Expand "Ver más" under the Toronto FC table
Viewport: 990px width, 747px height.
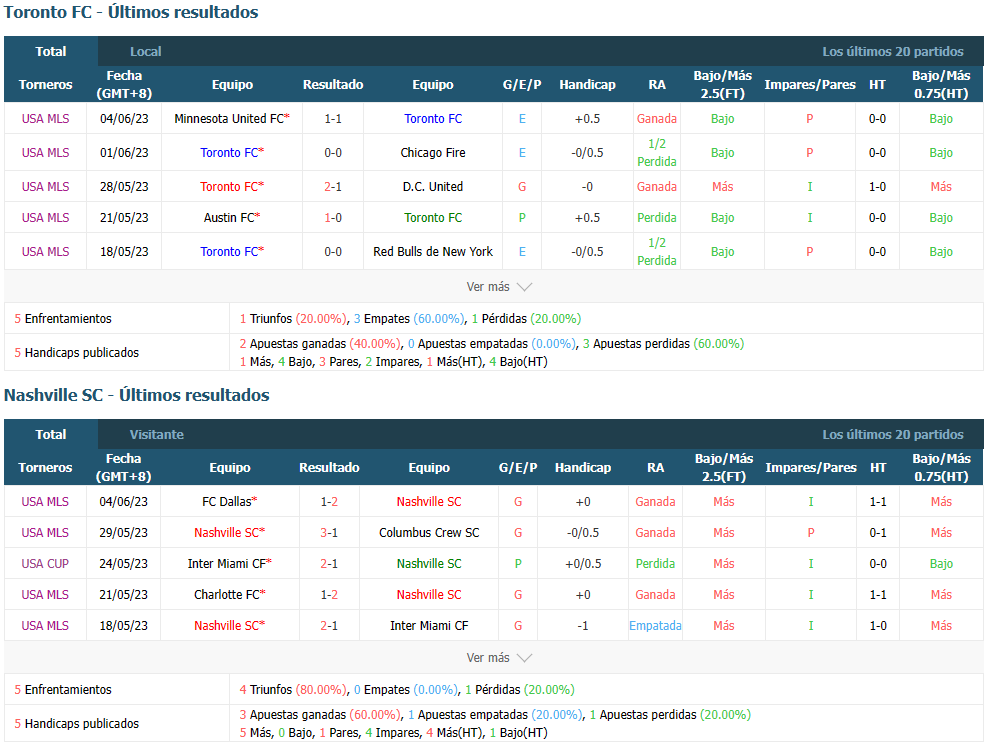[499, 287]
